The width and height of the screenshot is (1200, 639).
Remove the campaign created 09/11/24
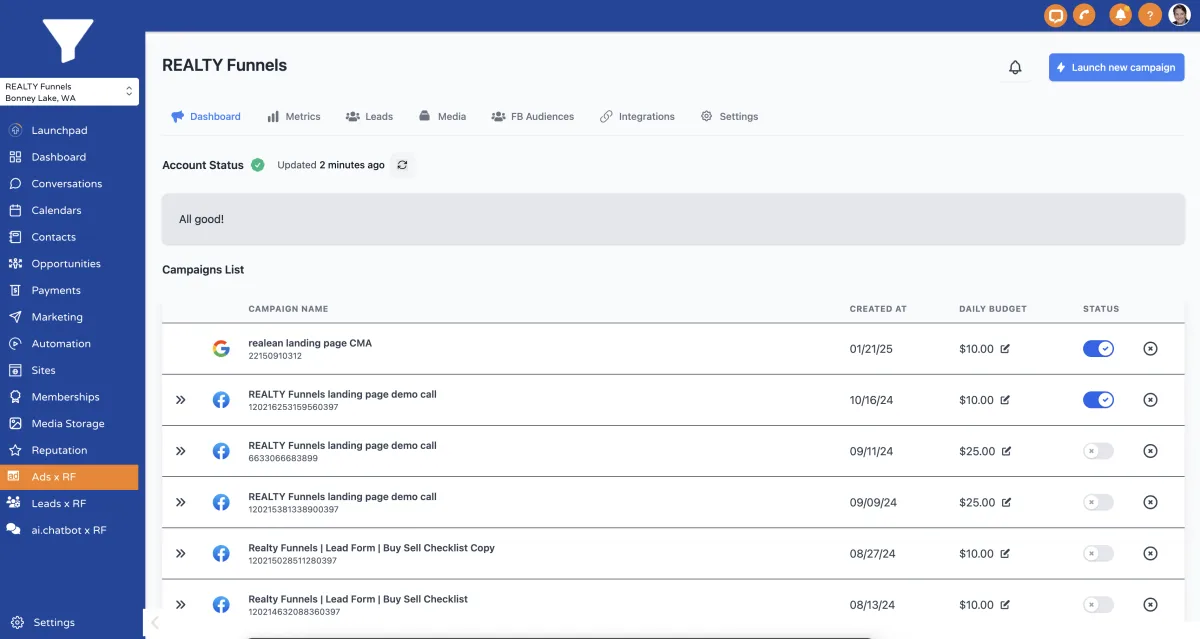coord(1150,451)
